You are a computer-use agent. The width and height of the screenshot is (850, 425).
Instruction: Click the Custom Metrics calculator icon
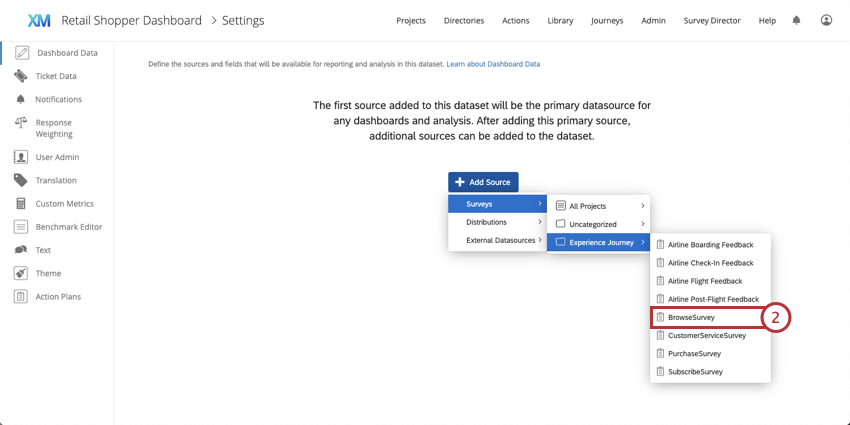[21, 204]
